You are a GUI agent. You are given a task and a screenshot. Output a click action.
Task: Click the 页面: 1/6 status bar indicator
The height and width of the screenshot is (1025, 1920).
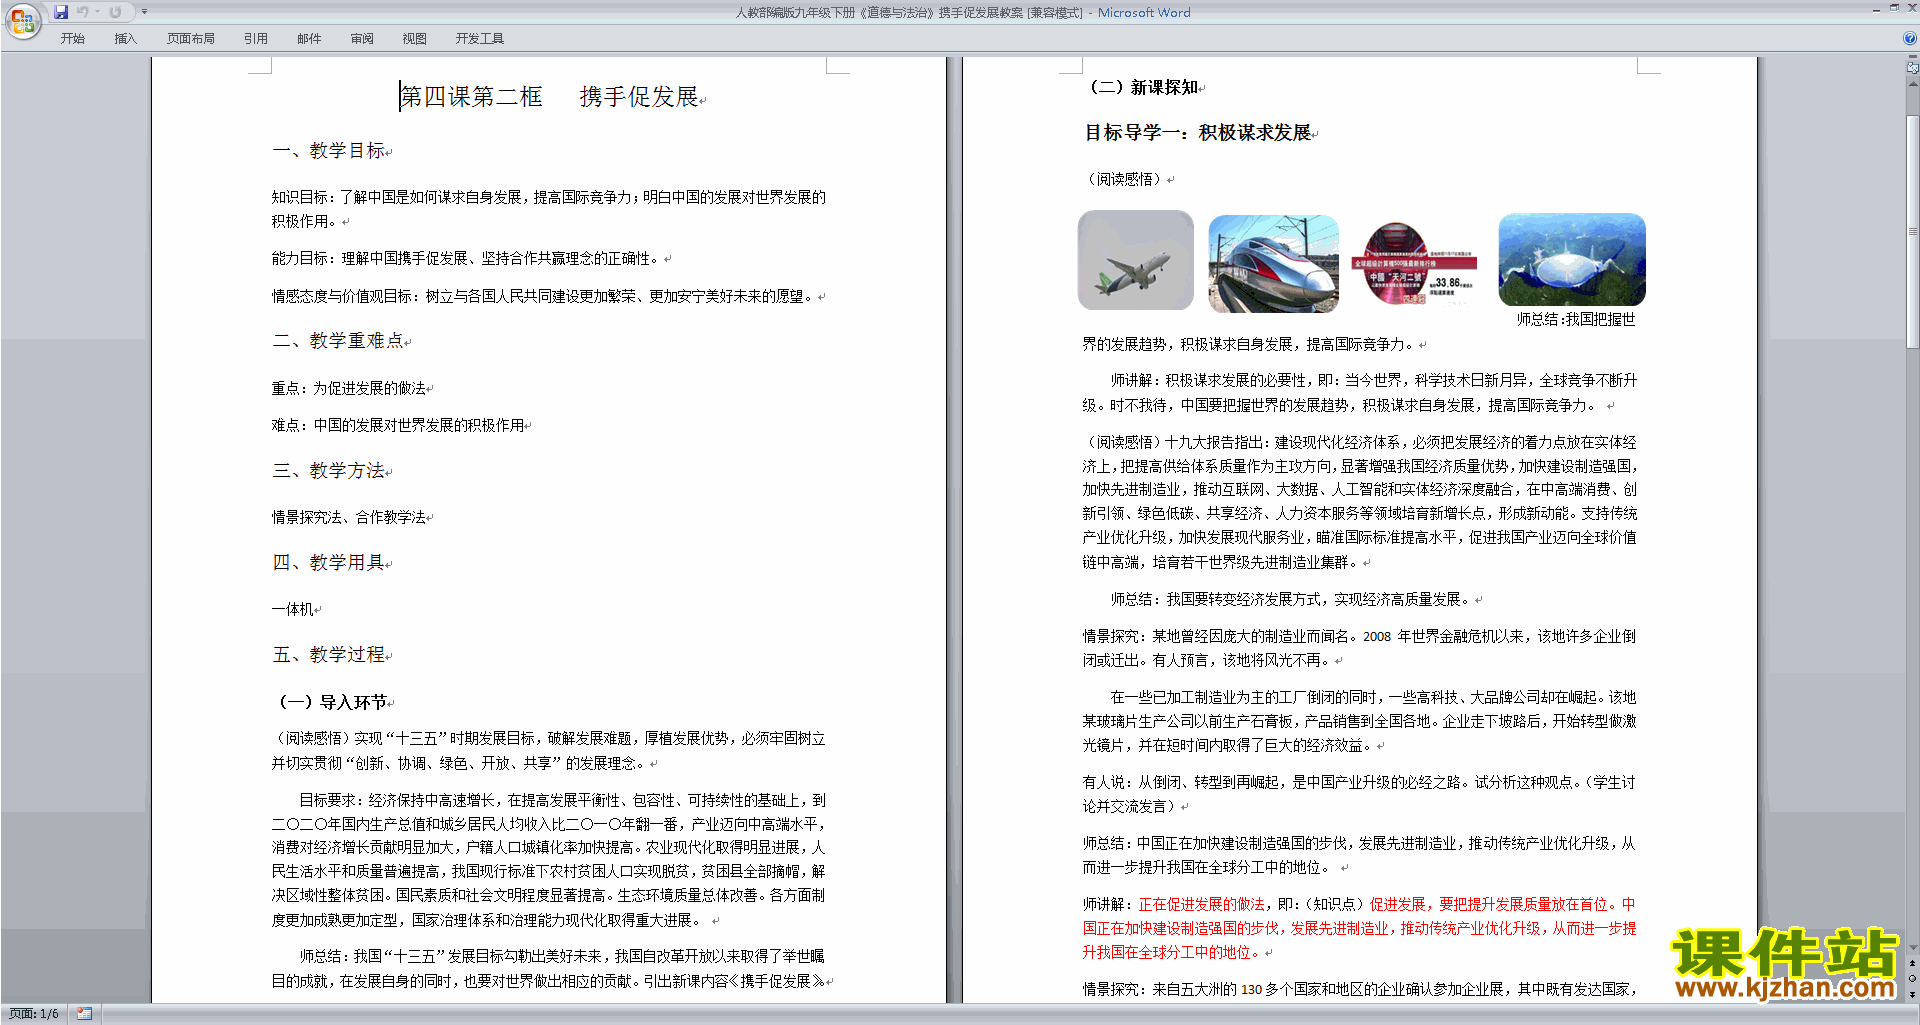pos(34,1014)
